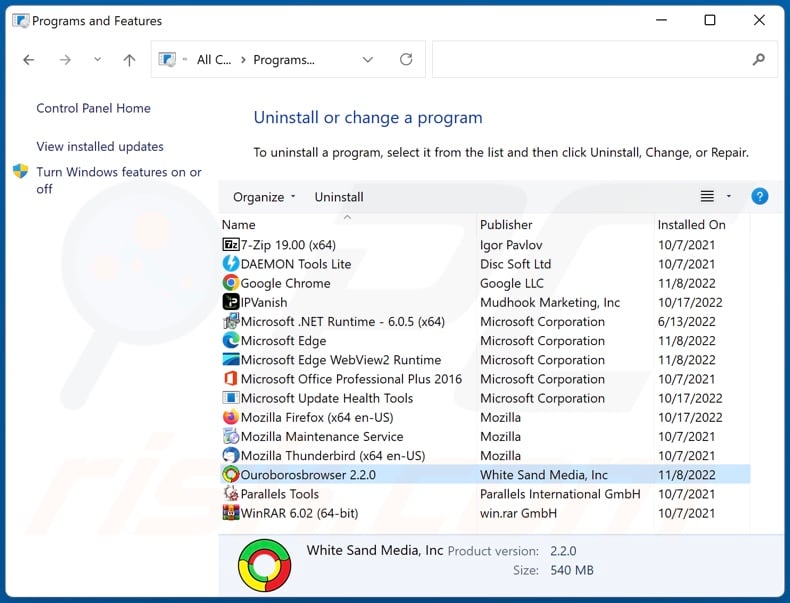The image size is (790, 603).
Task: Select the IPVanish entry
Action: click(x=486, y=302)
